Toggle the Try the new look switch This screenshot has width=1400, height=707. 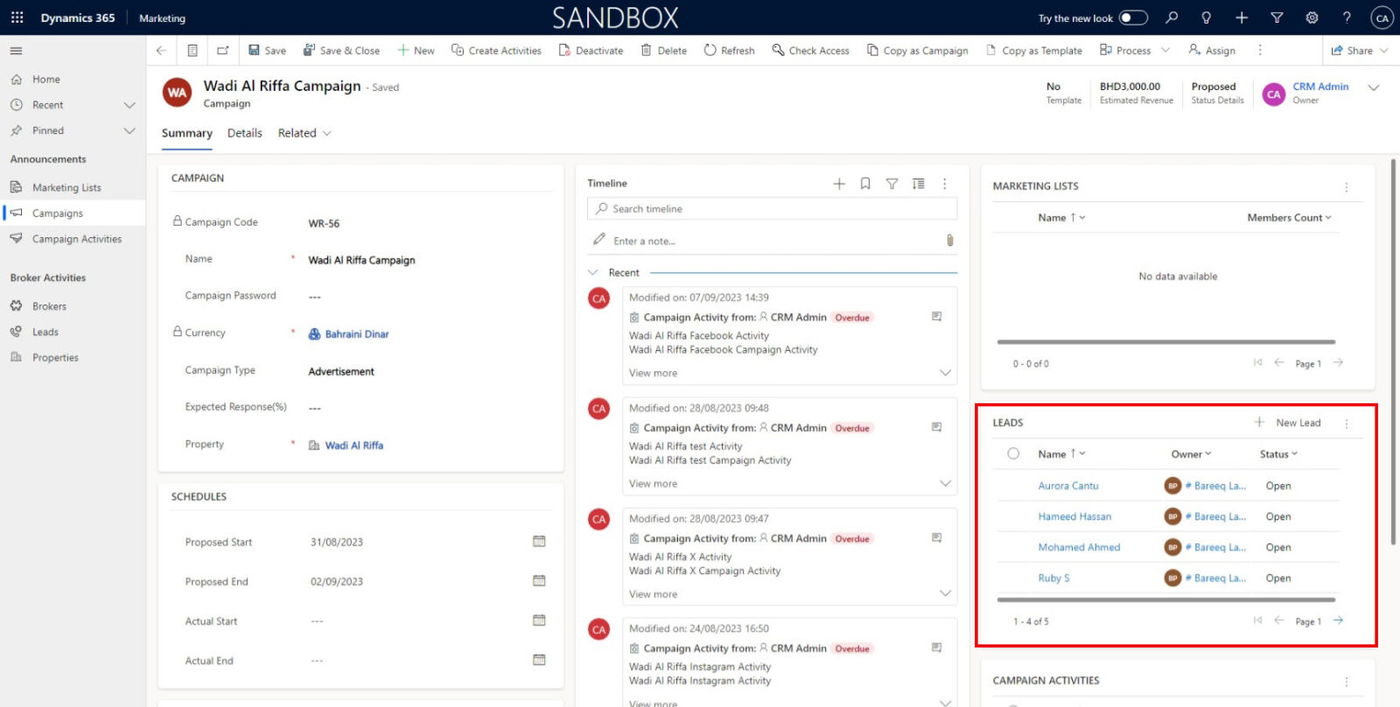pos(1132,18)
